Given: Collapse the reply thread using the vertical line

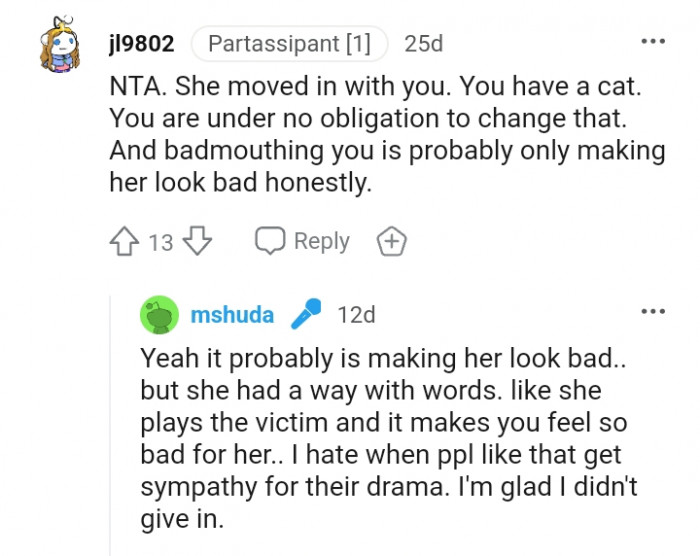Looking at the screenshot, I should pyautogui.click(x=110, y=450).
